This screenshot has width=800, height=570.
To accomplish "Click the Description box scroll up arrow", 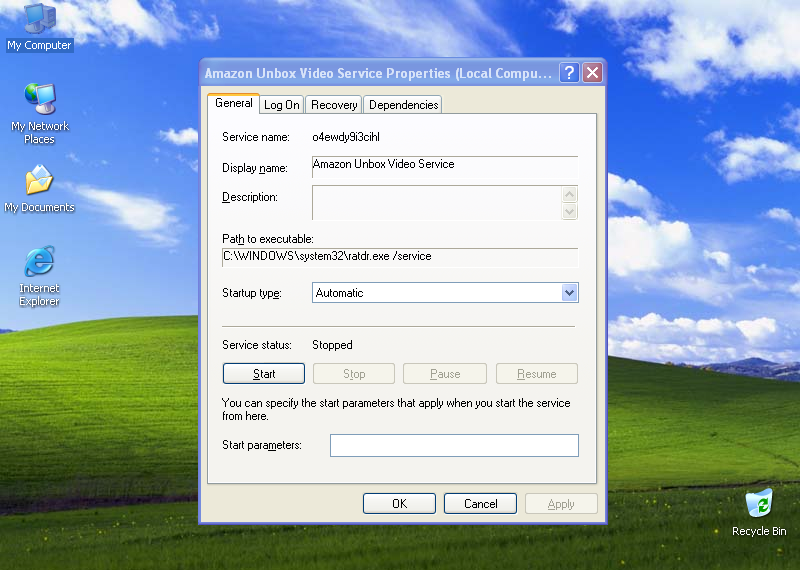I will tap(570, 195).
